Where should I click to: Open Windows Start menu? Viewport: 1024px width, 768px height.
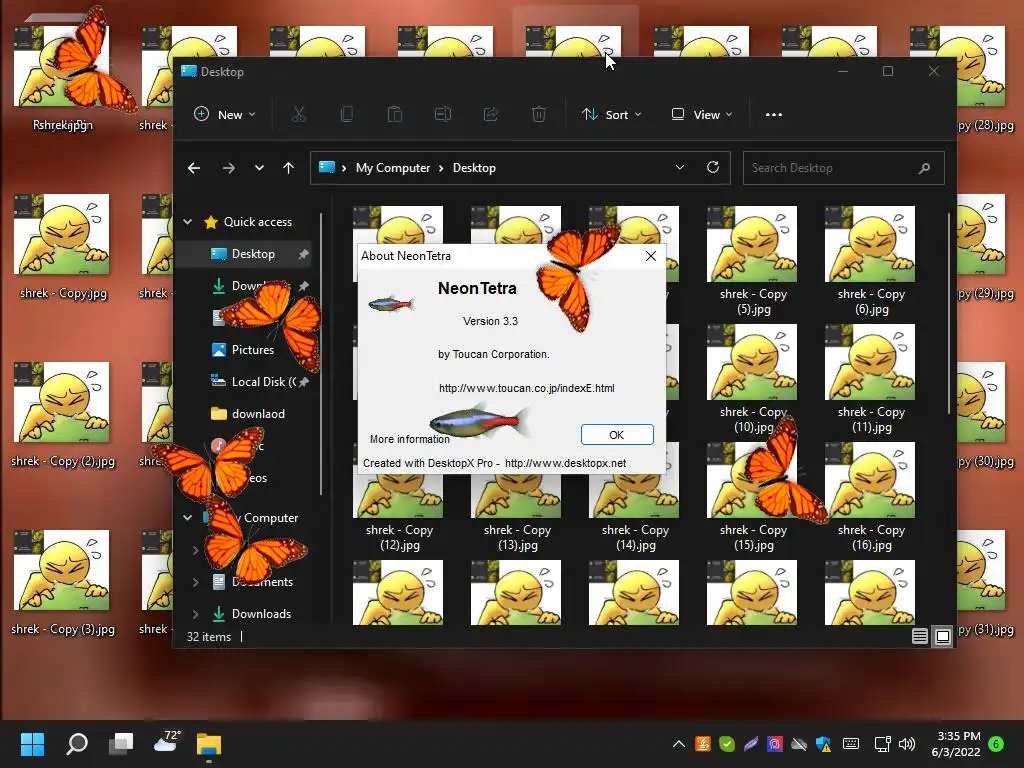pos(32,744)
